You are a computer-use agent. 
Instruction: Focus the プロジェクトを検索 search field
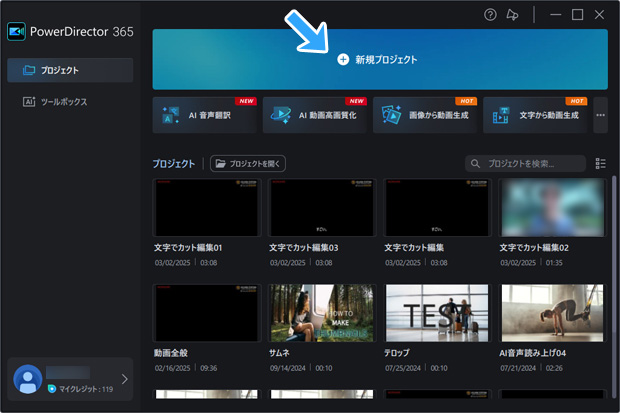[x=525, y=163]
